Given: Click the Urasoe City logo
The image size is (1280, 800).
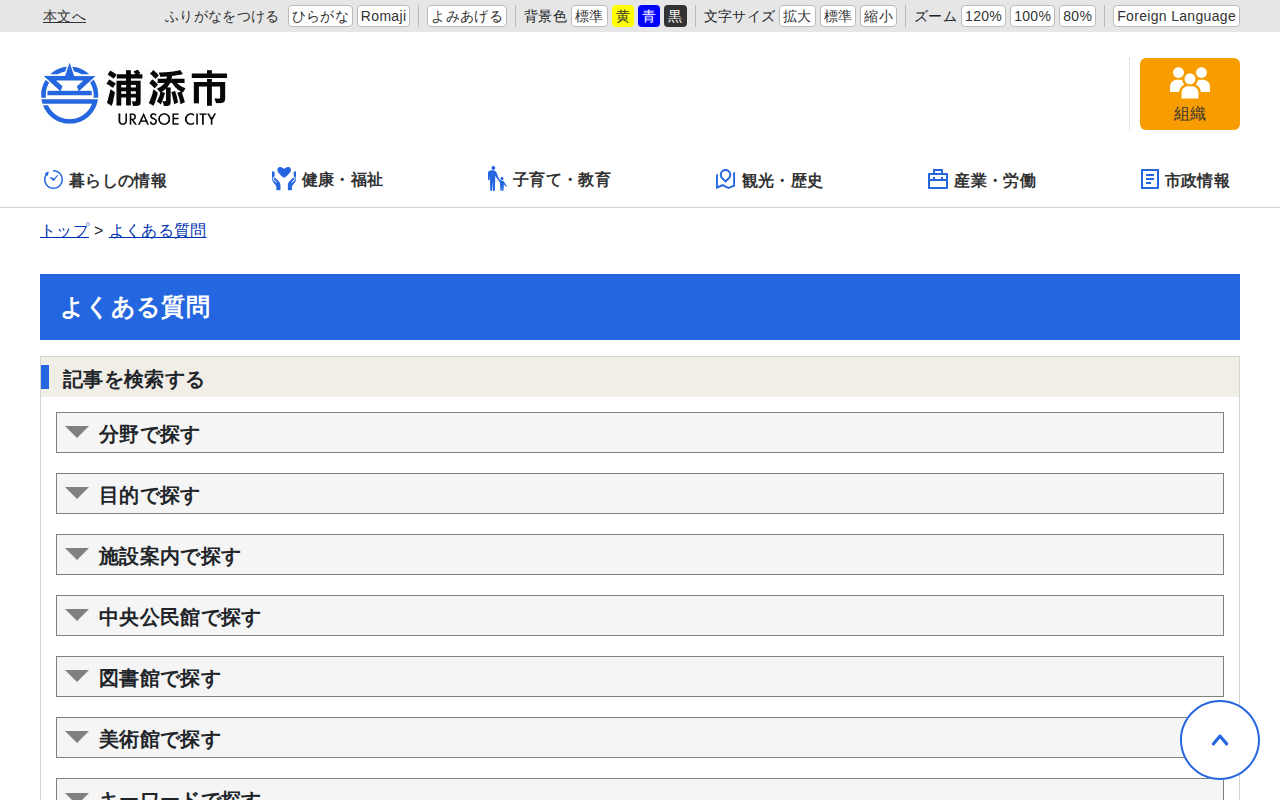Looking at the screenshot, I should [x=134, y=94].
